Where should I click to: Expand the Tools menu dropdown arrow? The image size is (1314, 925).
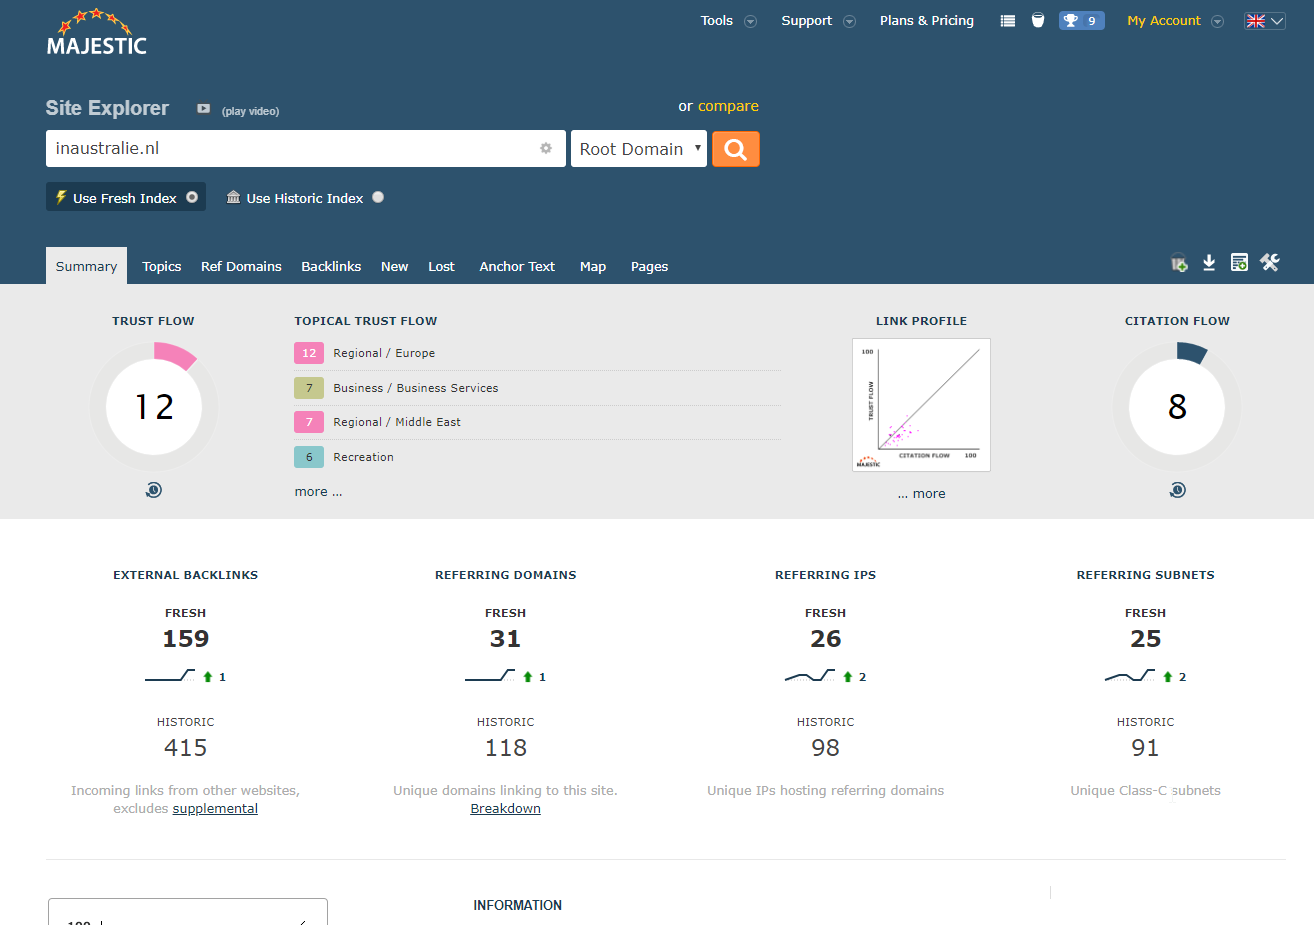pyautogui.click(x=750, y=21)
